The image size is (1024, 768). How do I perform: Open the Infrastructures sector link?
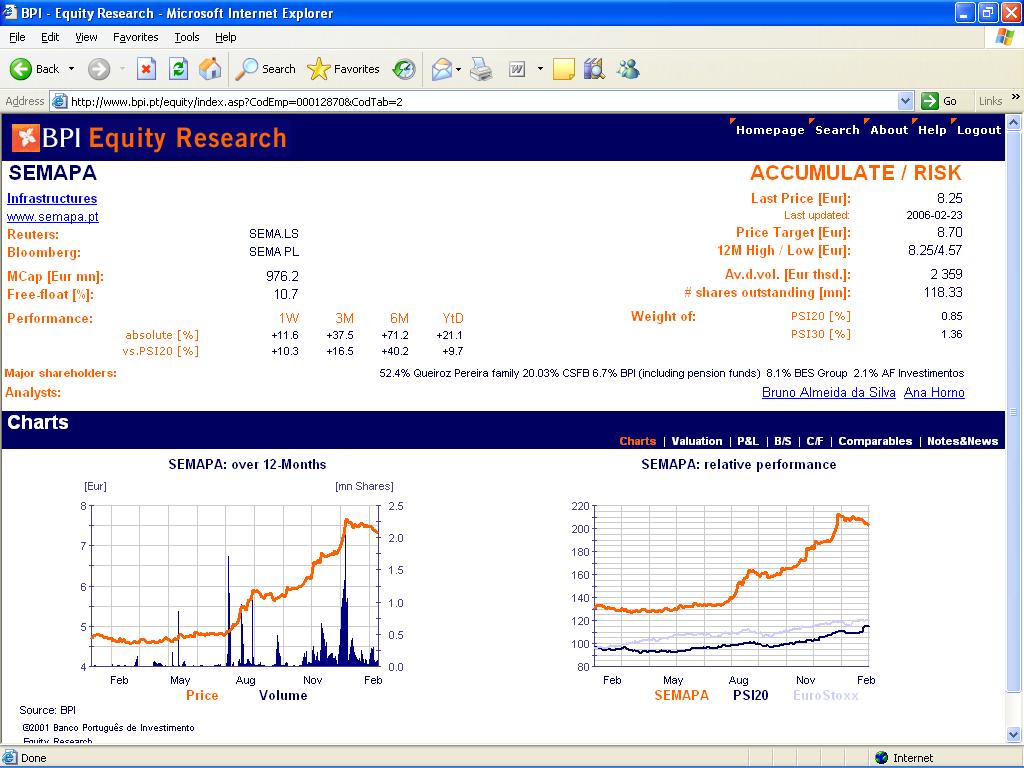tap(52, 198)
